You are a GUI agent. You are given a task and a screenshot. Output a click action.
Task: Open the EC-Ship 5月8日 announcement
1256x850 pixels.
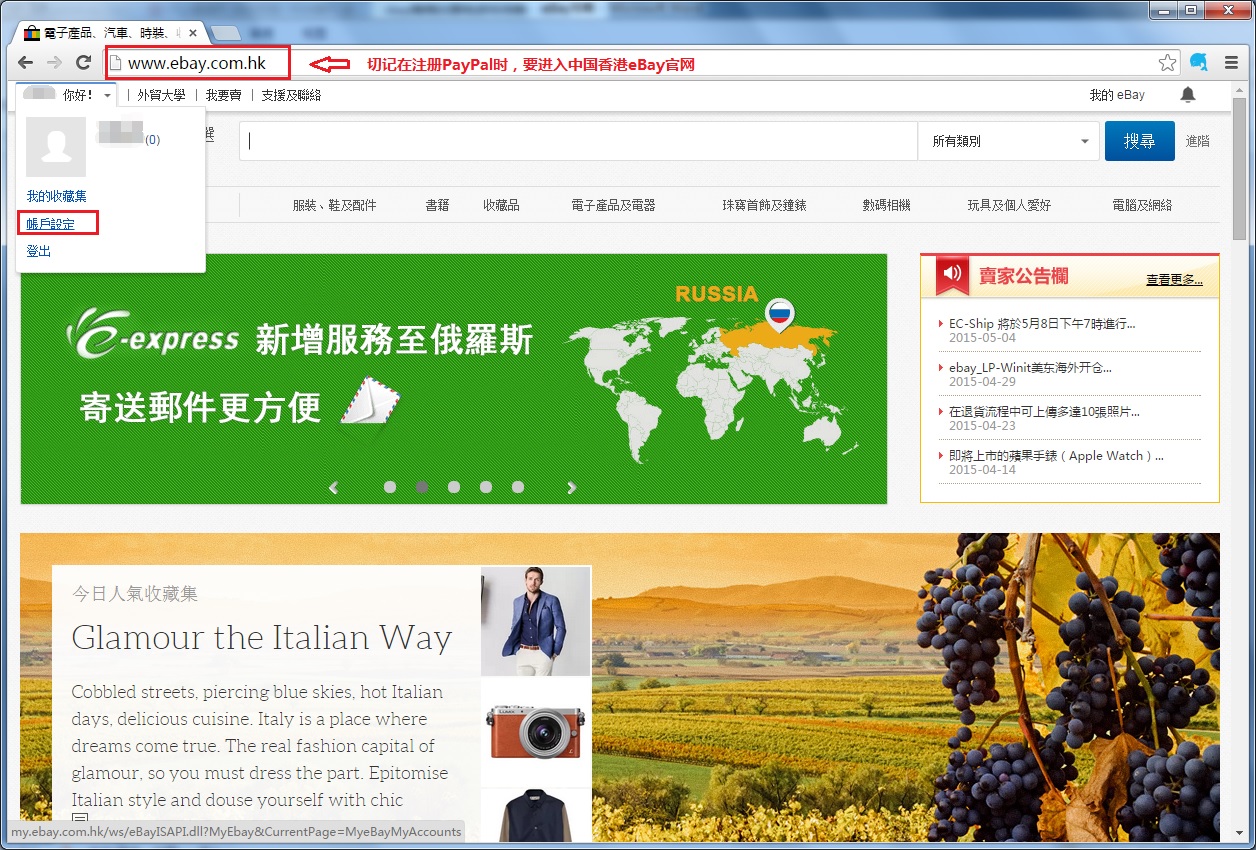[x=1043, y=323]
